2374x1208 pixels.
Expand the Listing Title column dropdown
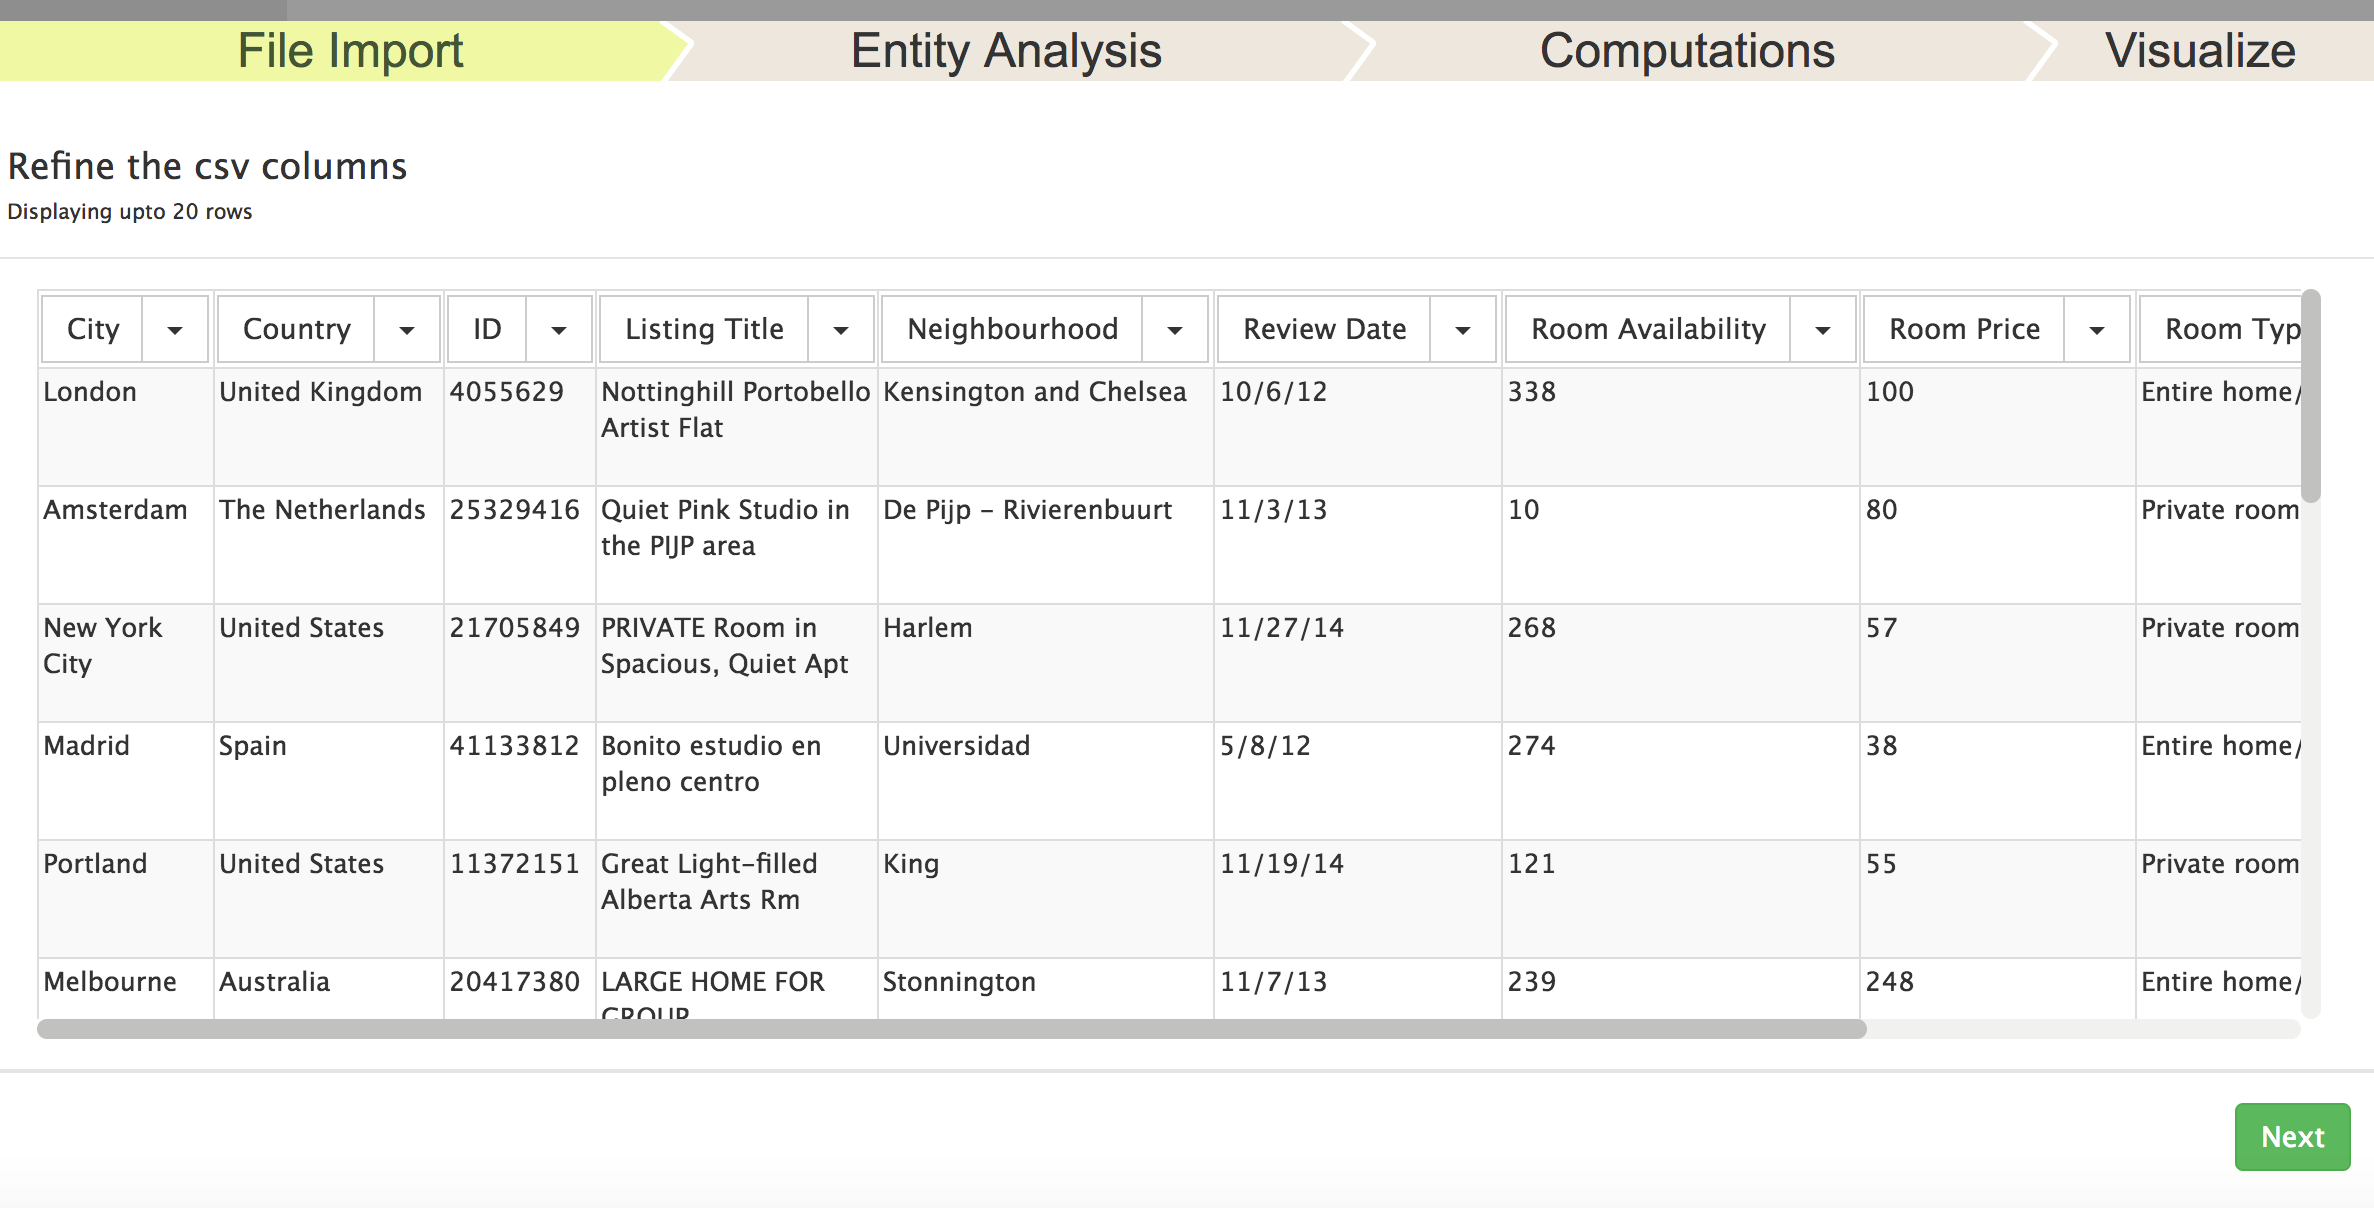[x=841, y=329]
